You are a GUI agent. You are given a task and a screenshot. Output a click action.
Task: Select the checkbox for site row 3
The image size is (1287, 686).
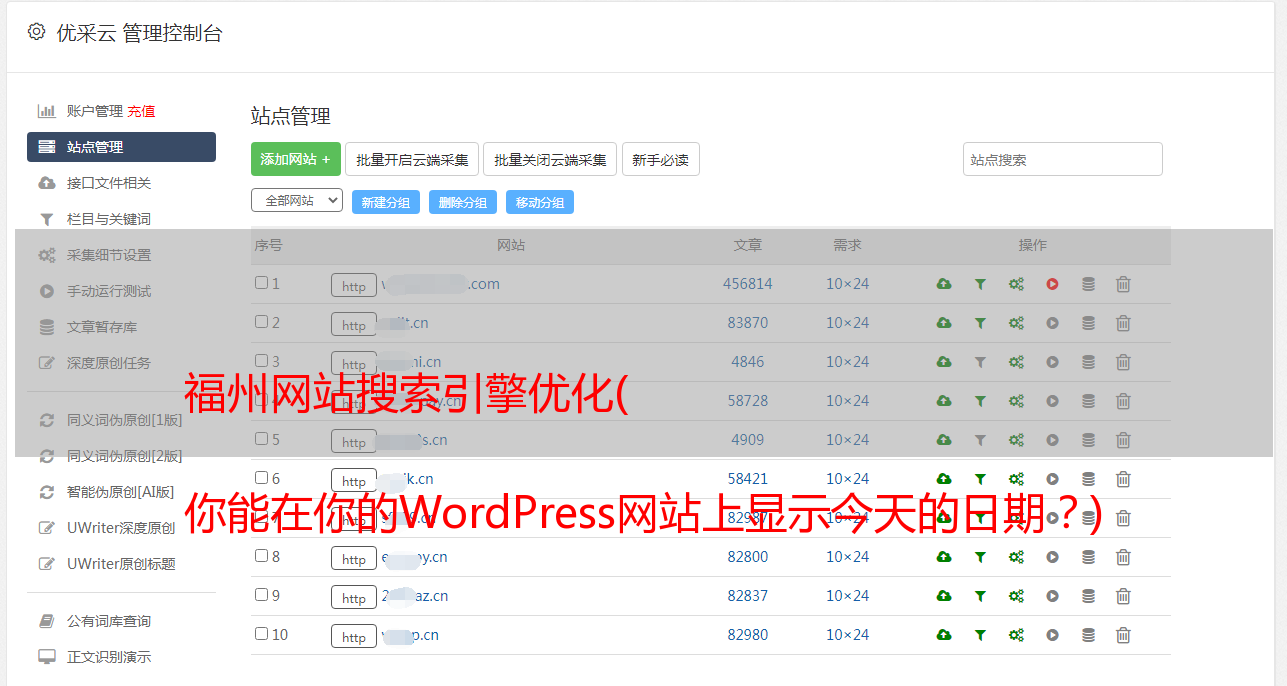tap(261, 361)
